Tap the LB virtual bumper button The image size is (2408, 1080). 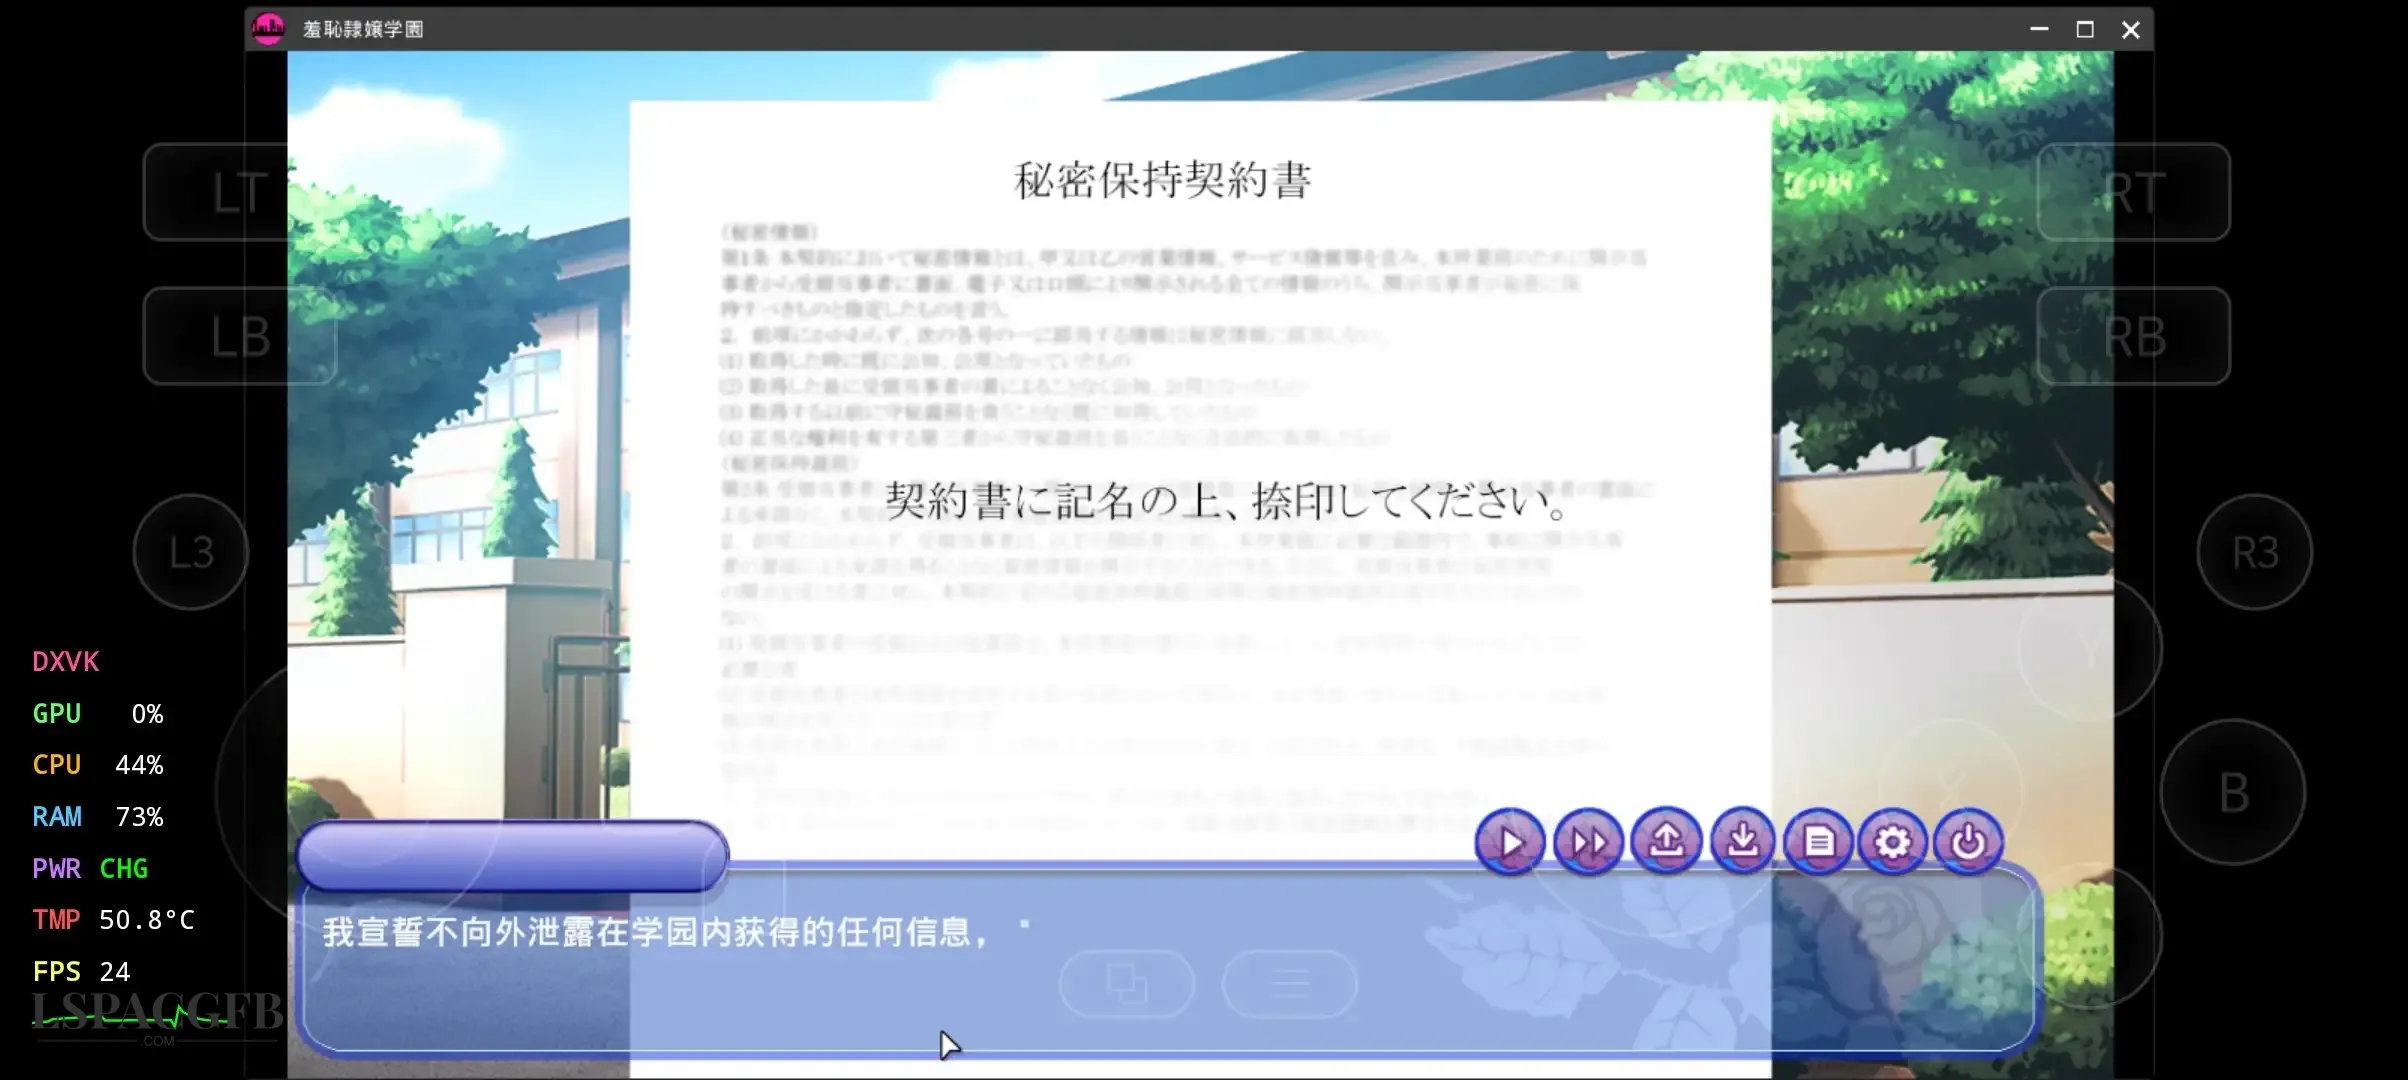click(240, 336)
